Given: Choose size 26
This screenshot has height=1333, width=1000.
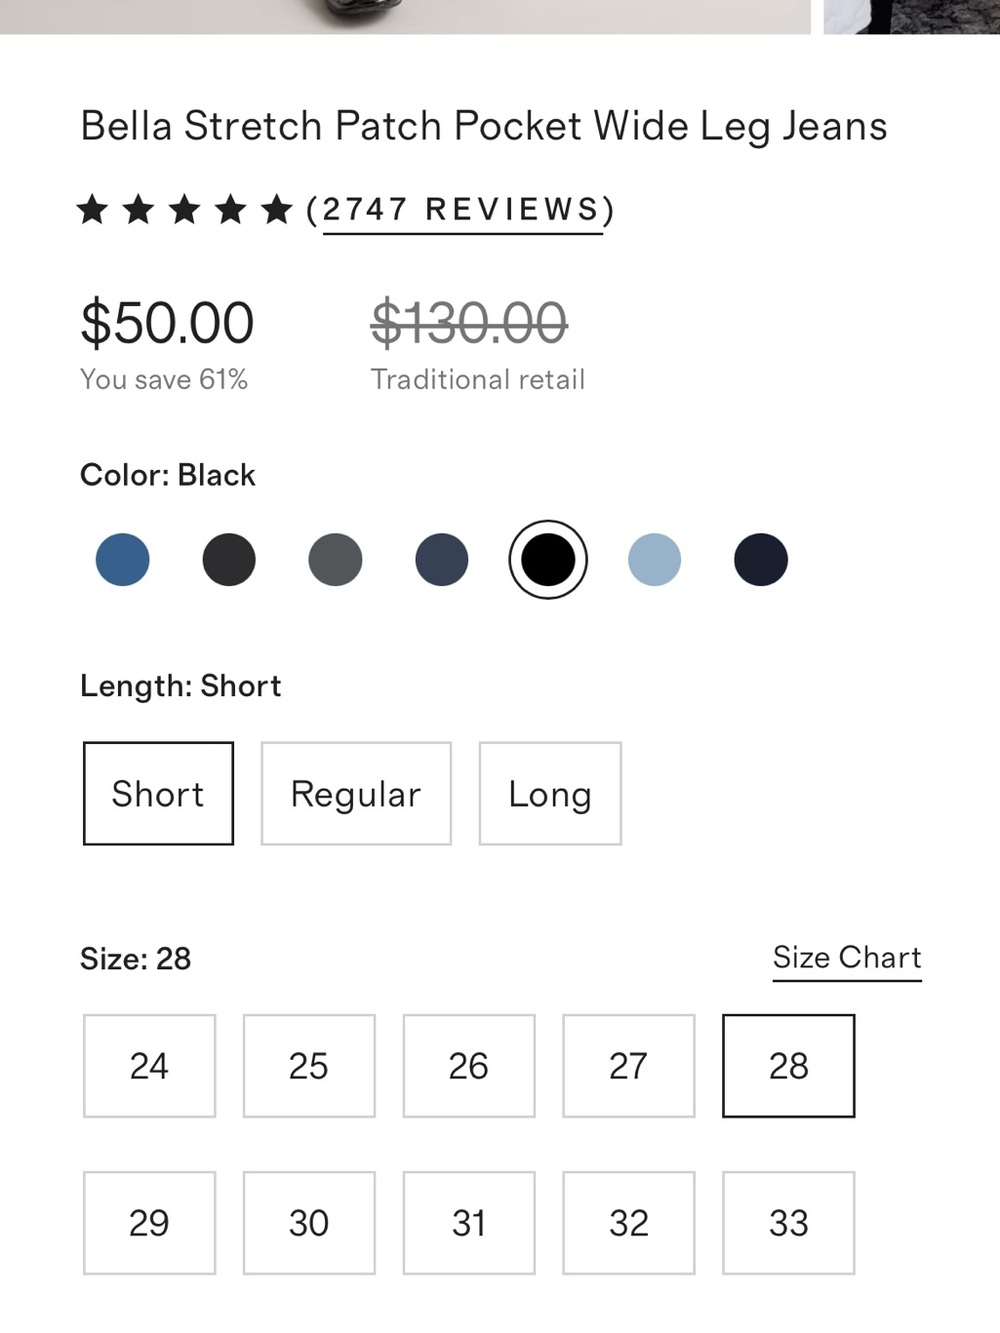Looking at the screenshot, I should tap(469, 1066).
